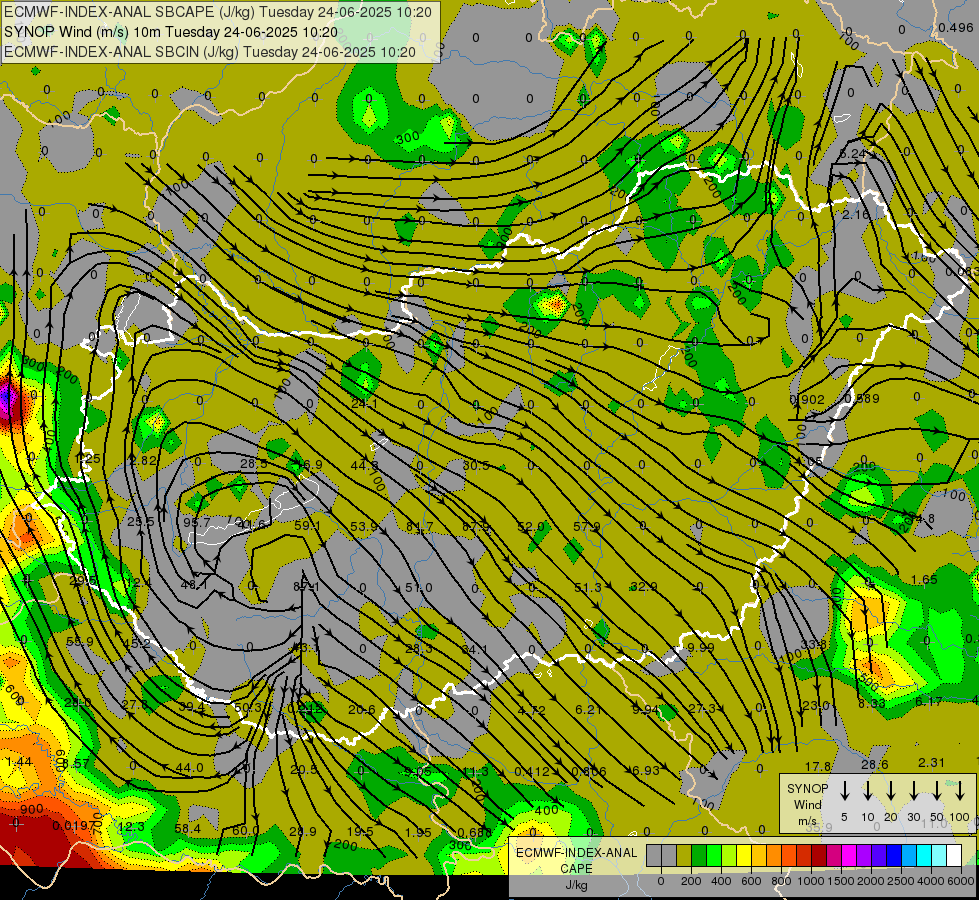Click the 6.17 map value

(x=928, y=702)
